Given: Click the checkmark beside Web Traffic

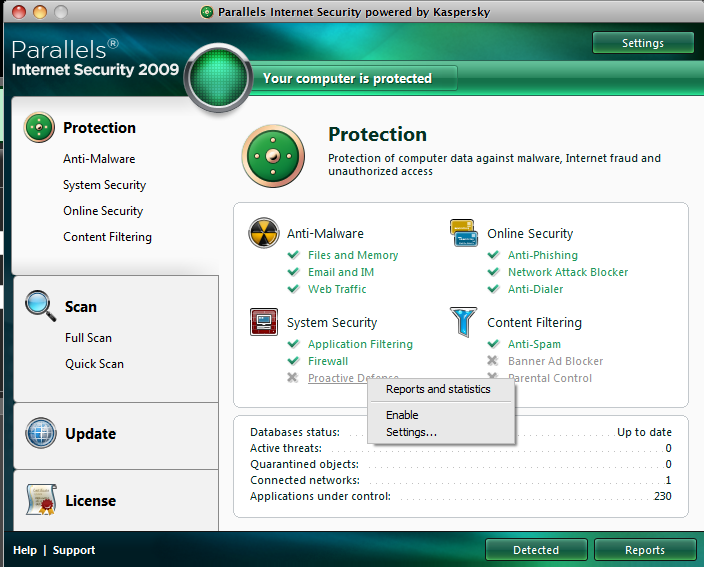Looking at the screenshot, I should (294, 289).
